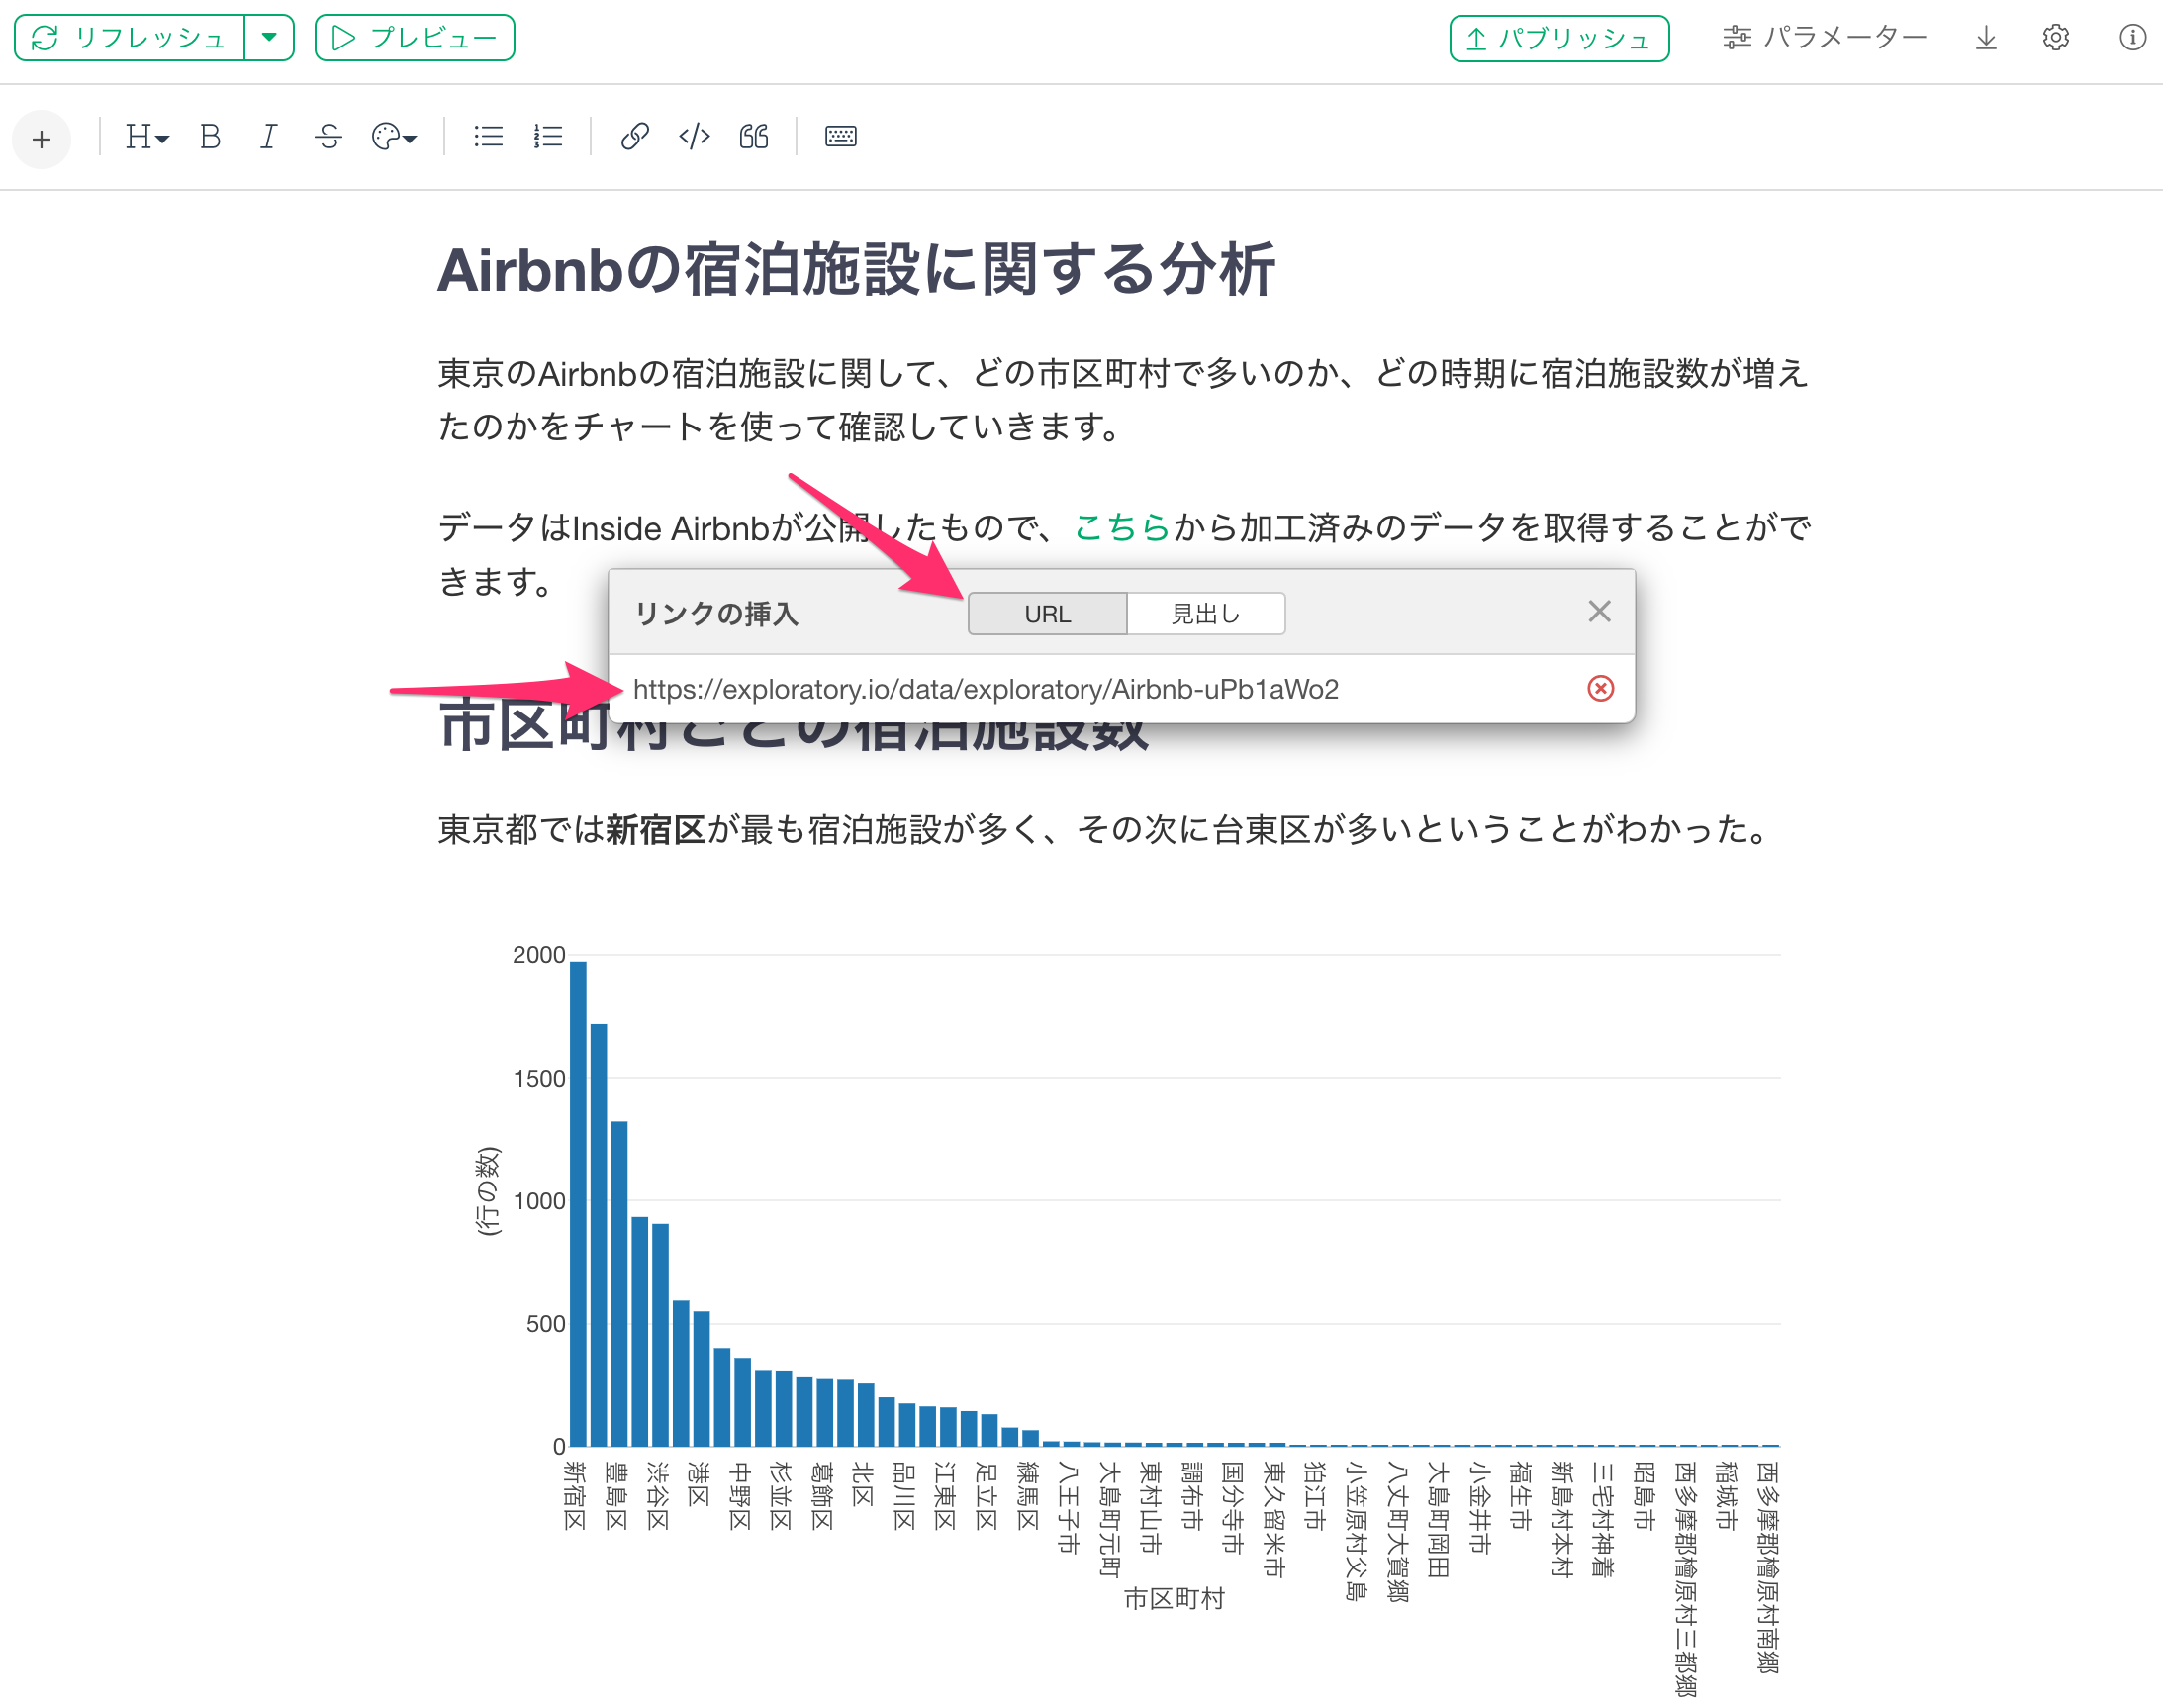The width and height of the screenshot is (2163, 1708).
Task: Clear the link URL with red X
Action: (x=1600, y=688)
